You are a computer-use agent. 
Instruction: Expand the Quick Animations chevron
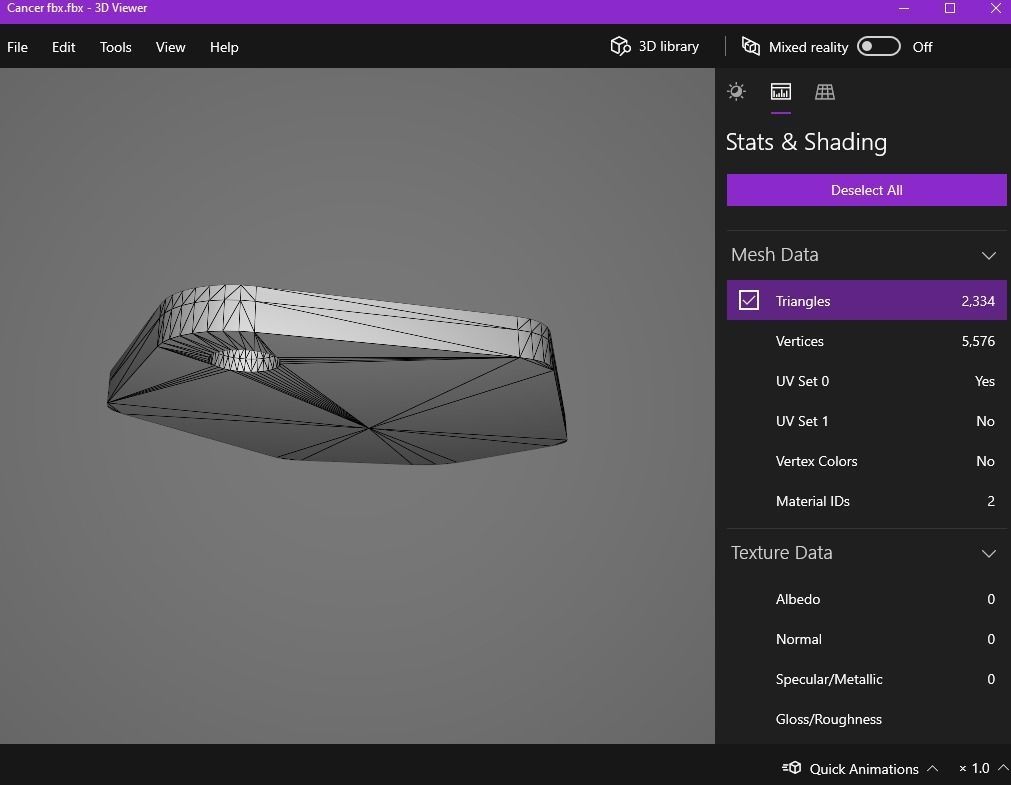pos(932,768)
